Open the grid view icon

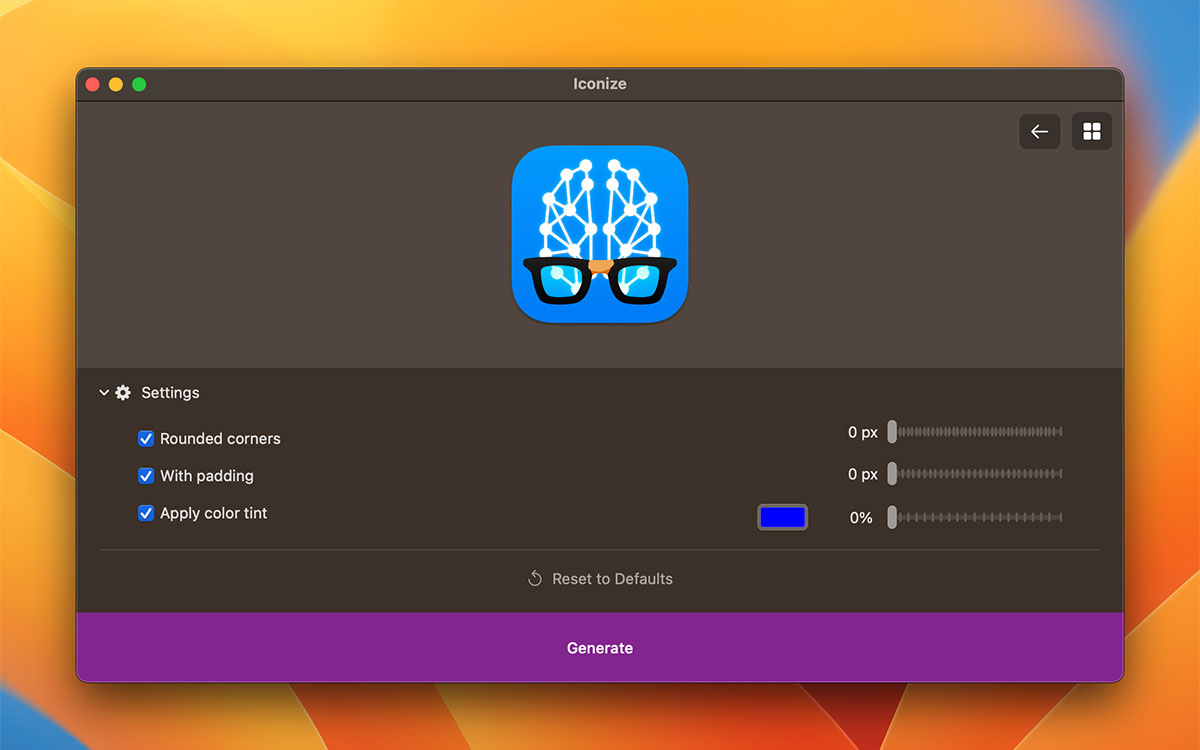pyautogui.click(x=1091, y=132)
